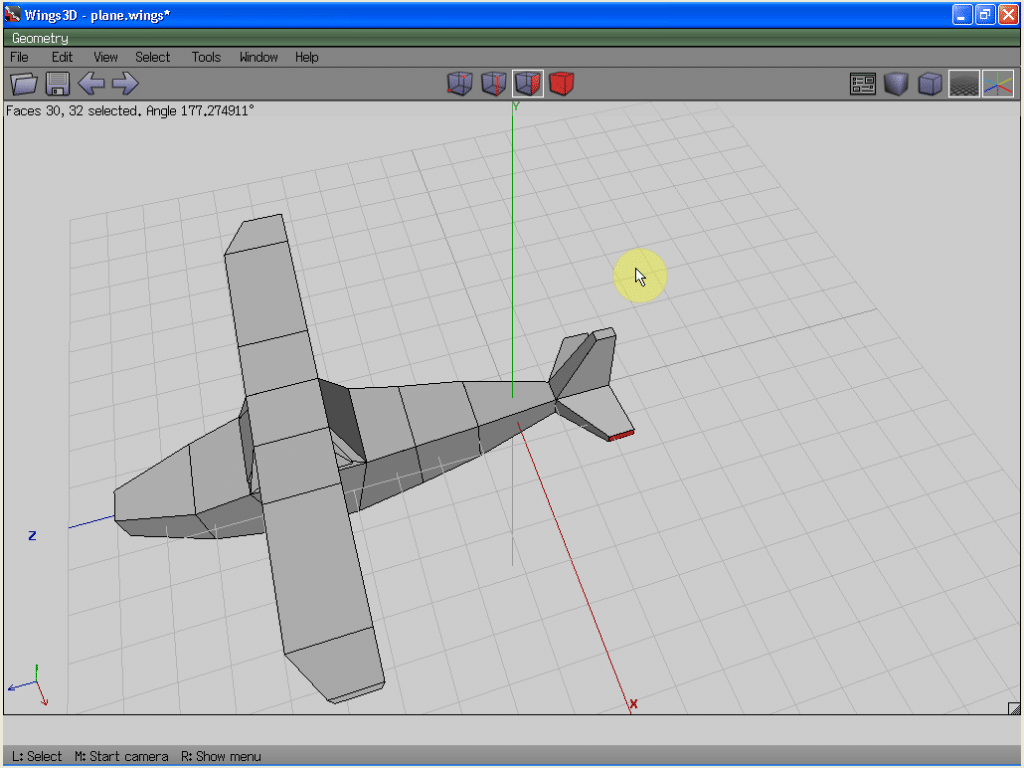Click the Open file folder icon
The height and width of the screenshot is (768, 1024).
click(x=23, y=84)
